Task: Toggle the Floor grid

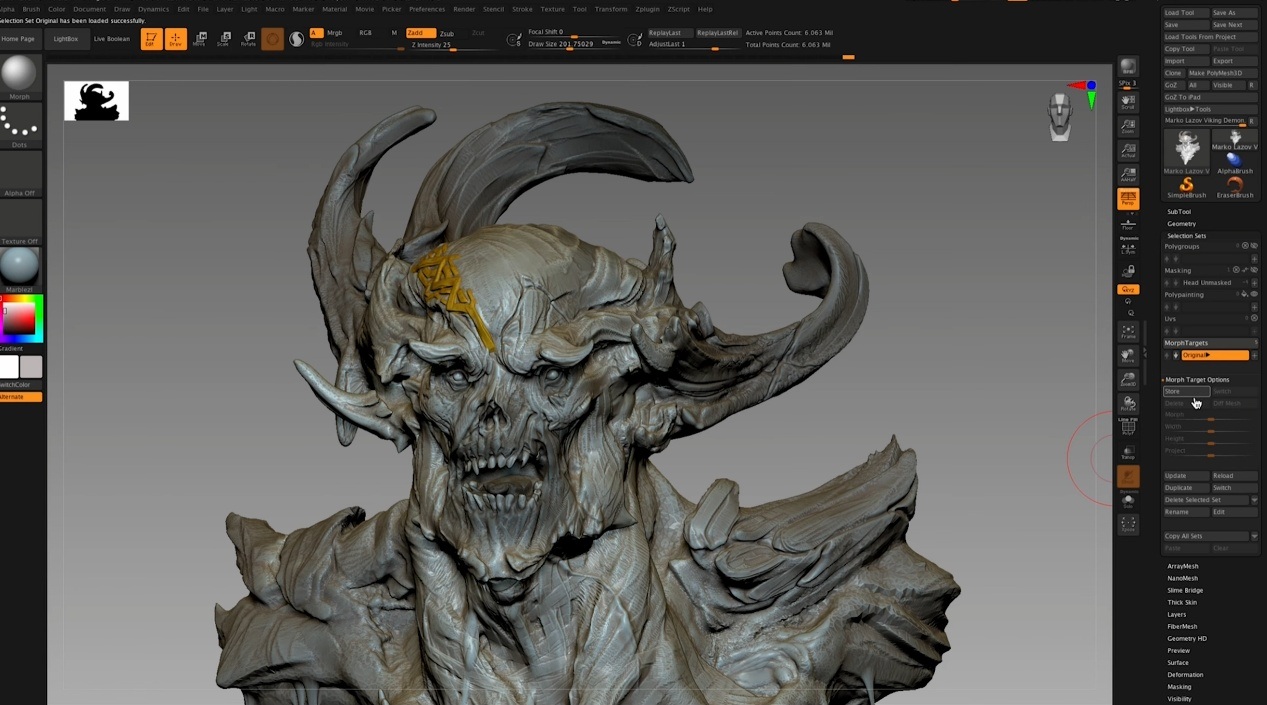Action: click(1128, 224)
